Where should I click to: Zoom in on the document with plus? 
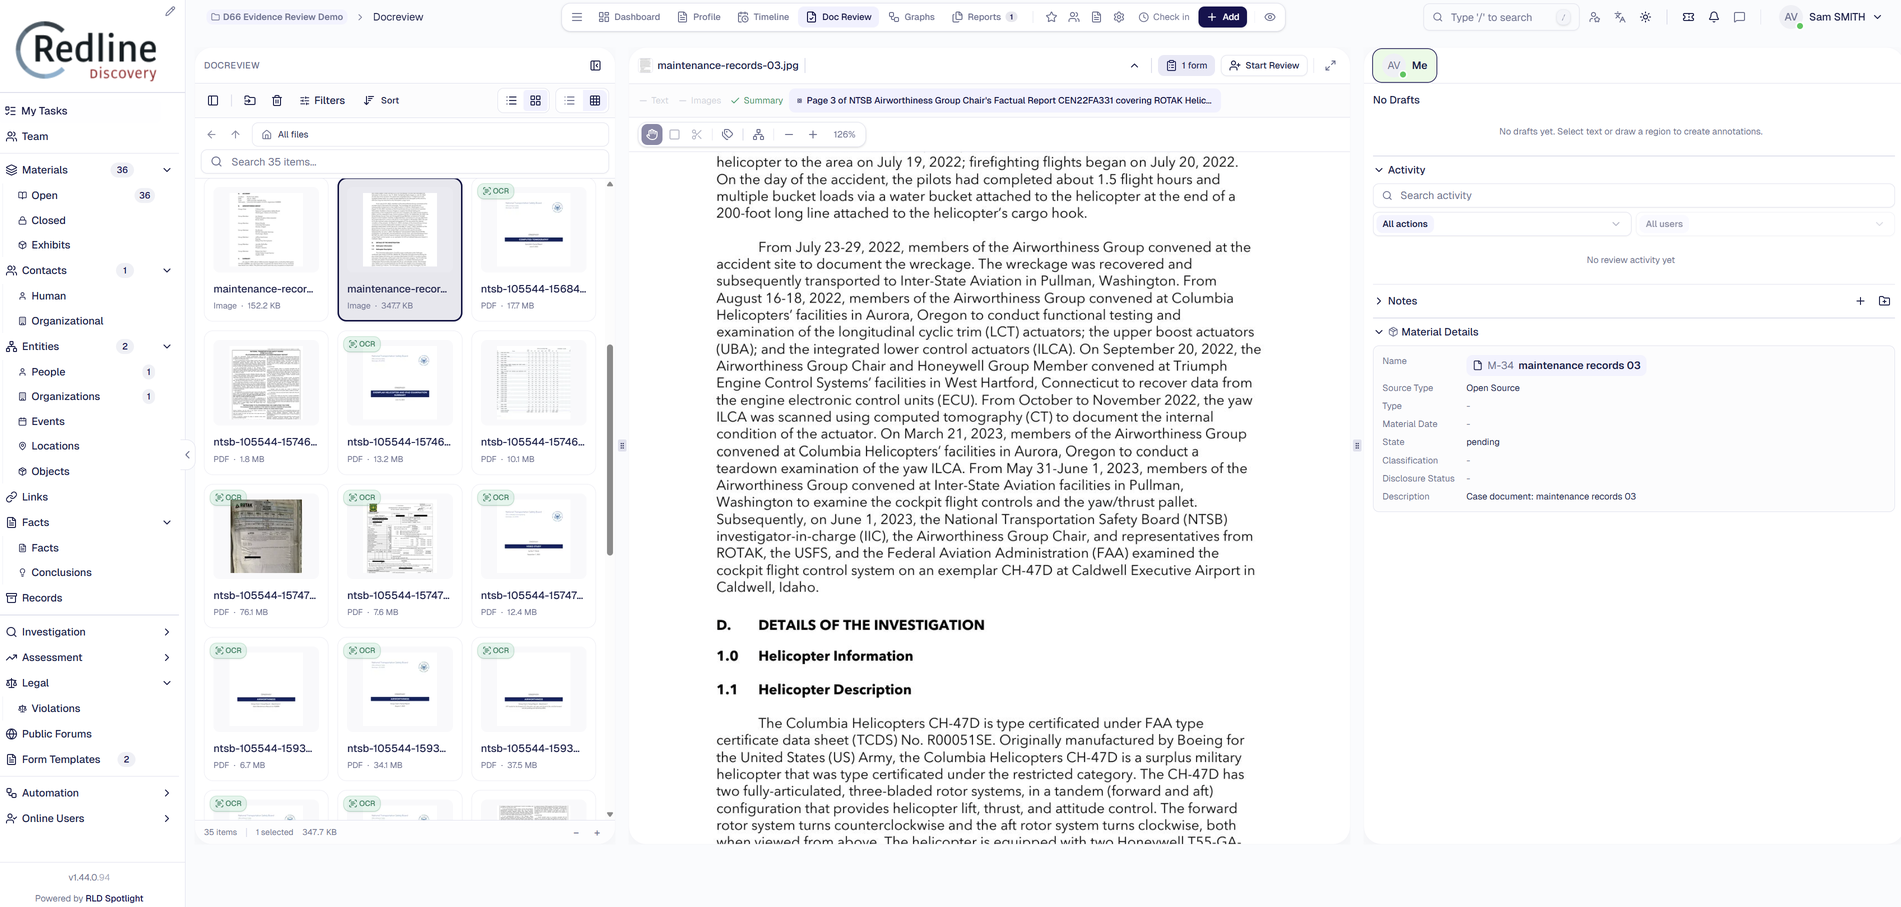click(813, 134)
